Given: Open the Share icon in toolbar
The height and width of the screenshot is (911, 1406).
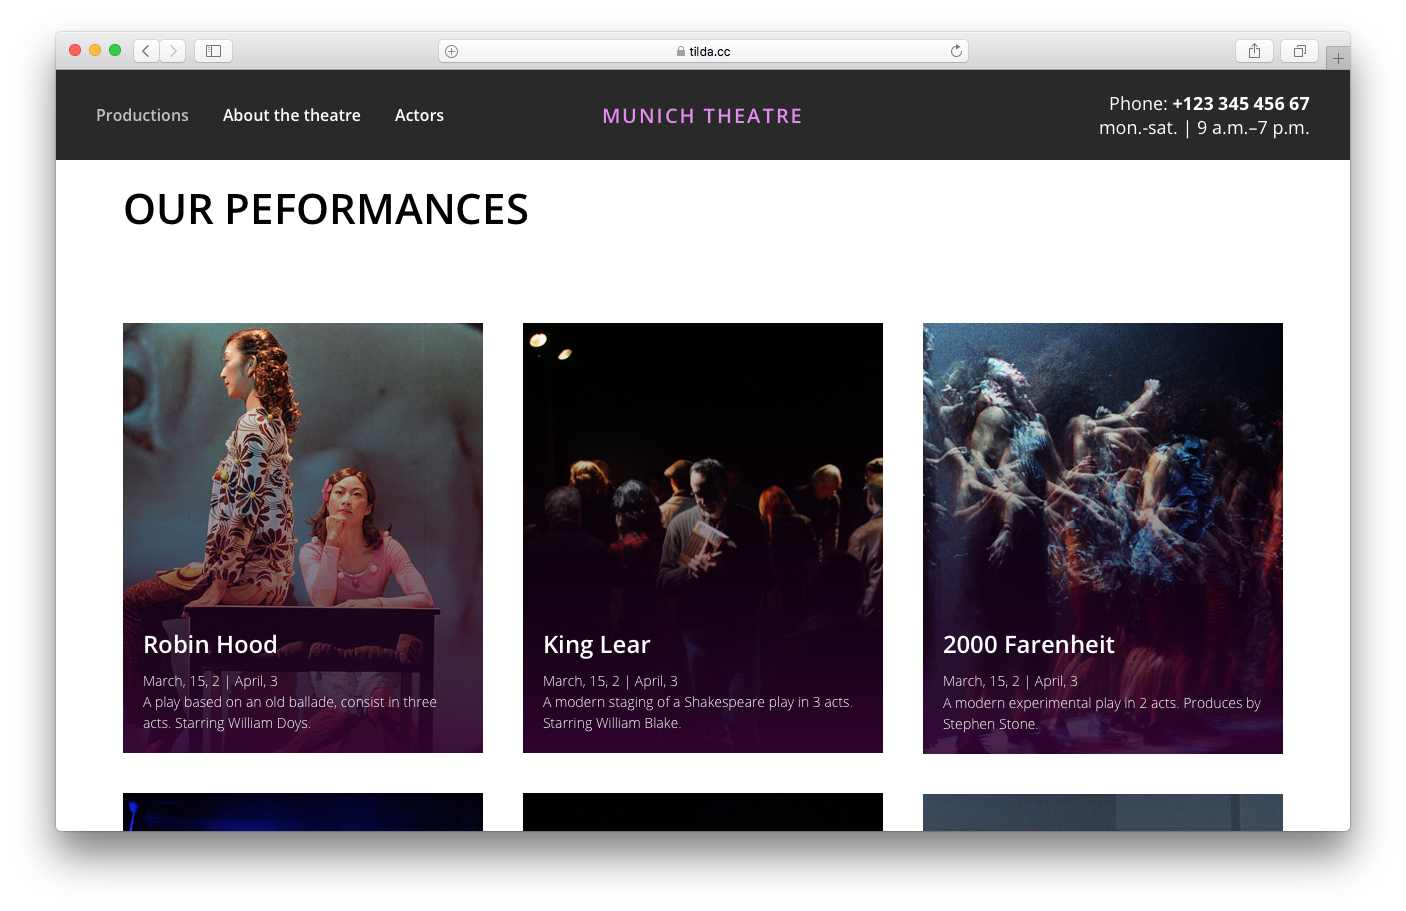Looking at the screenshot, I should click(x=1254, y=51).
